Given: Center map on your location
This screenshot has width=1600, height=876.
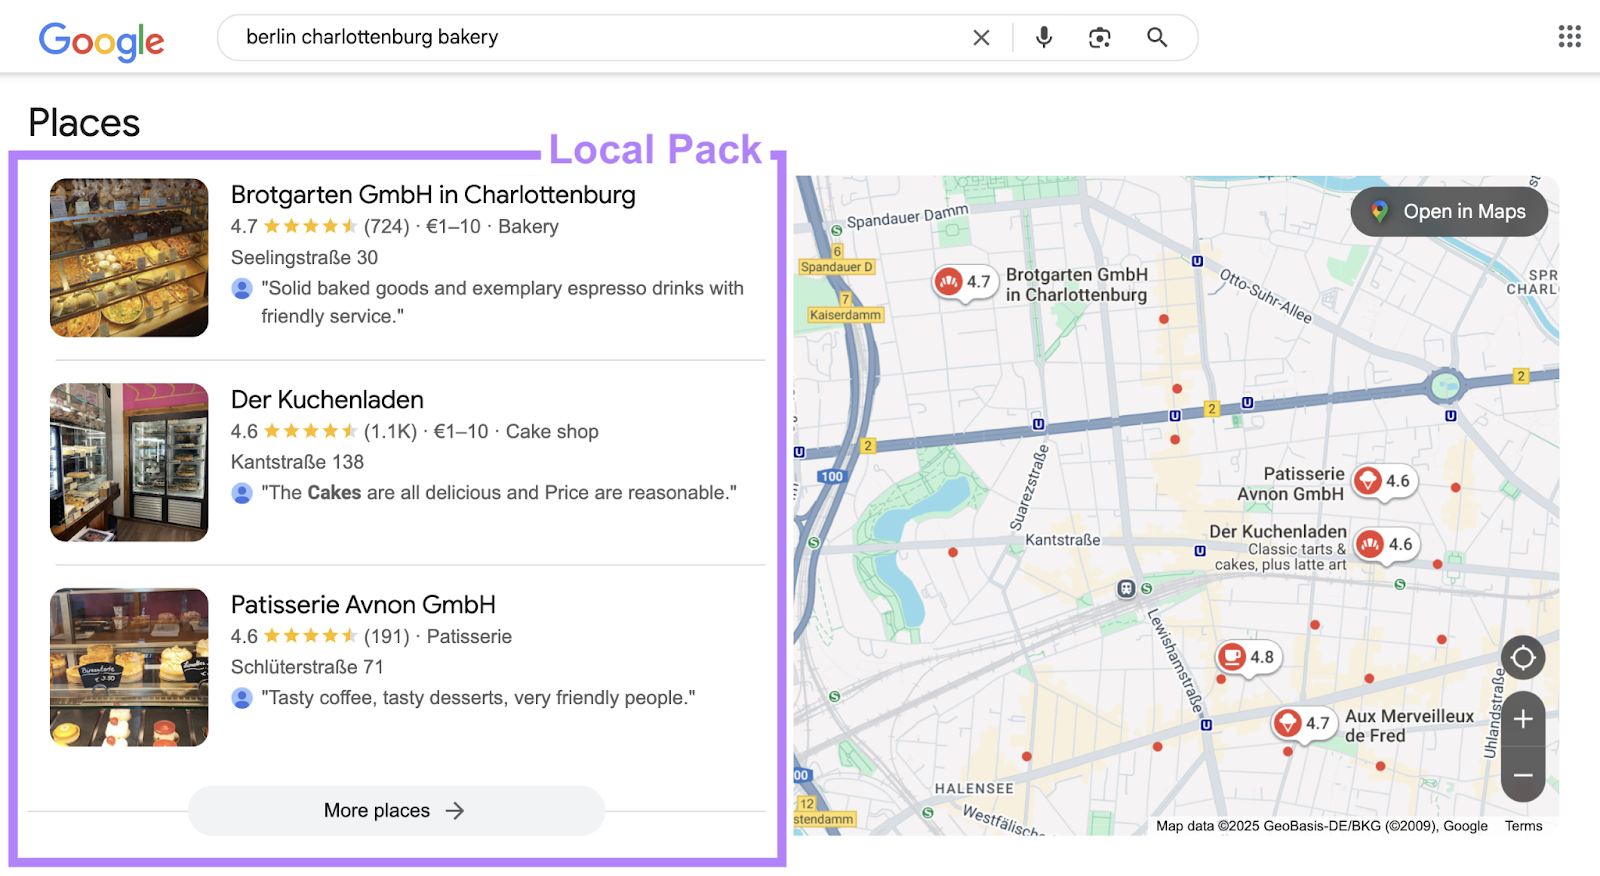Looking at the screenshot, I should (1522, 658).
